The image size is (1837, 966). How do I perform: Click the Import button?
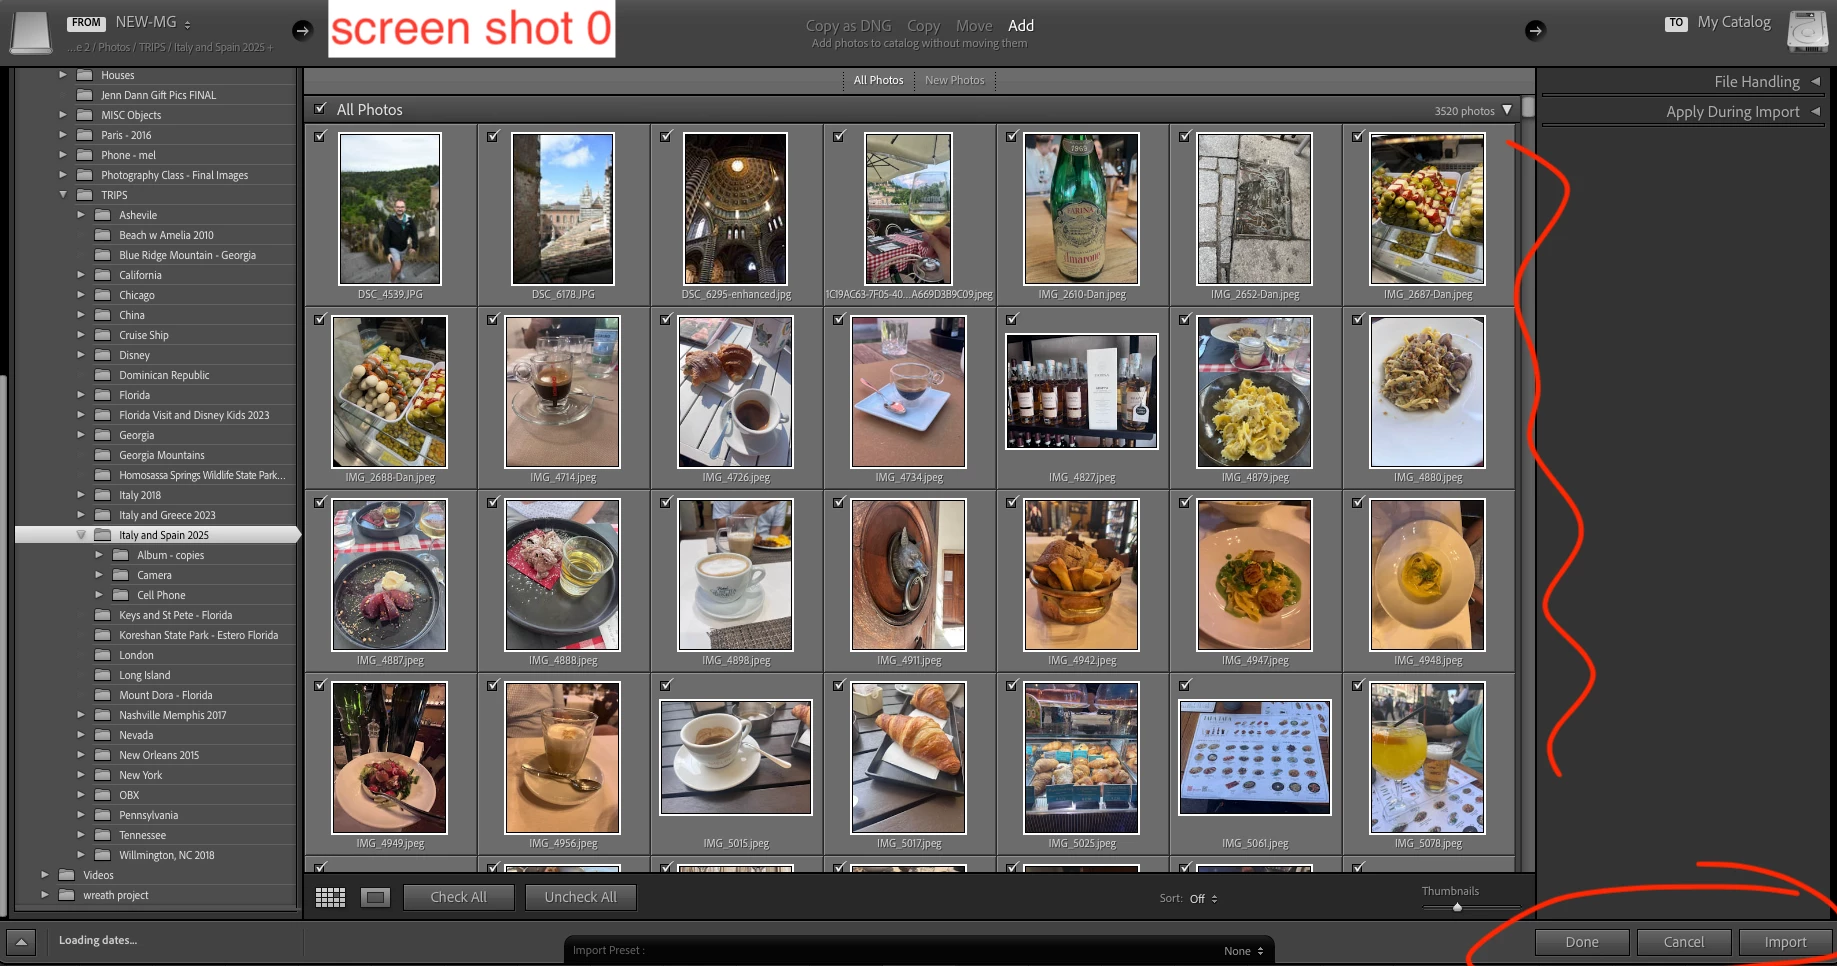(1785, 942)
